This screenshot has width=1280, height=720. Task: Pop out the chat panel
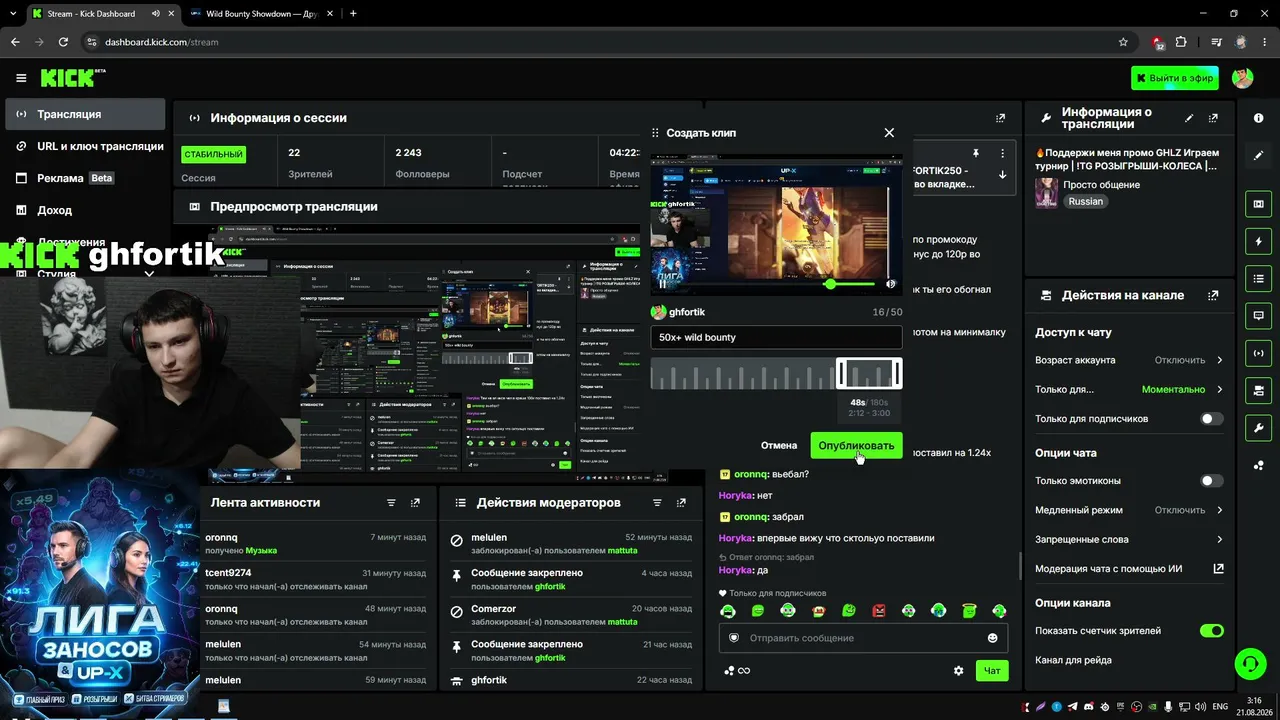(x=1000, y=118)
